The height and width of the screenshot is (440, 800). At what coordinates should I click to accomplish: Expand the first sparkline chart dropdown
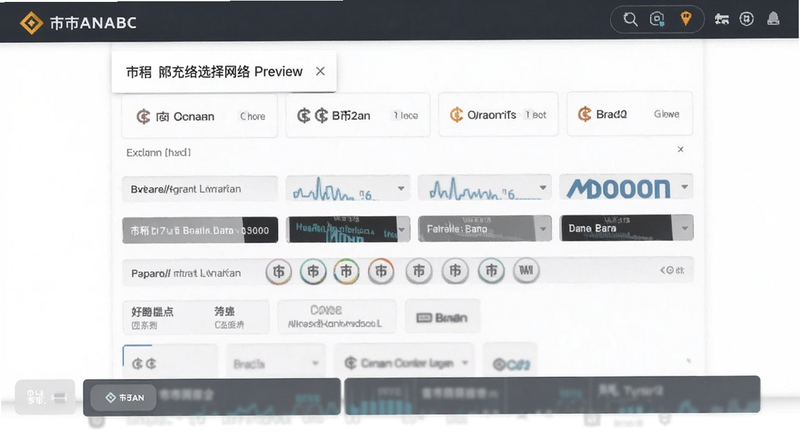401,188
